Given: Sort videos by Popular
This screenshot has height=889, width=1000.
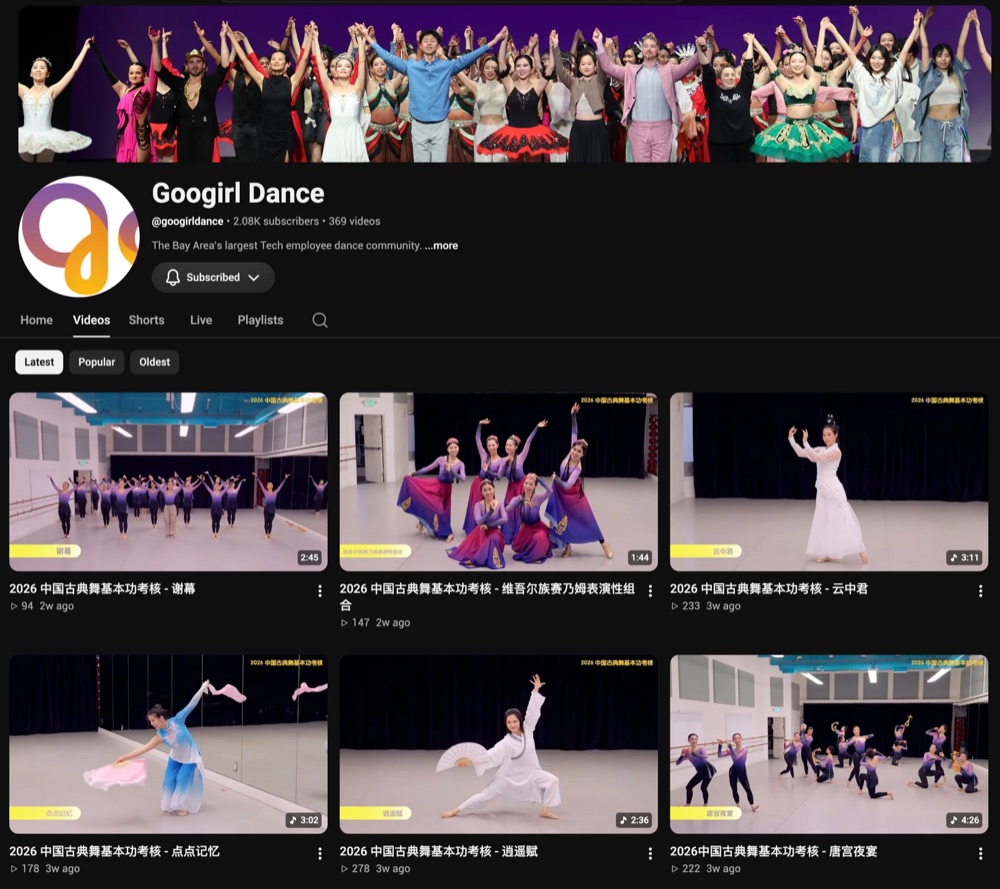Looking at the screenshot, I should [96, 362].
